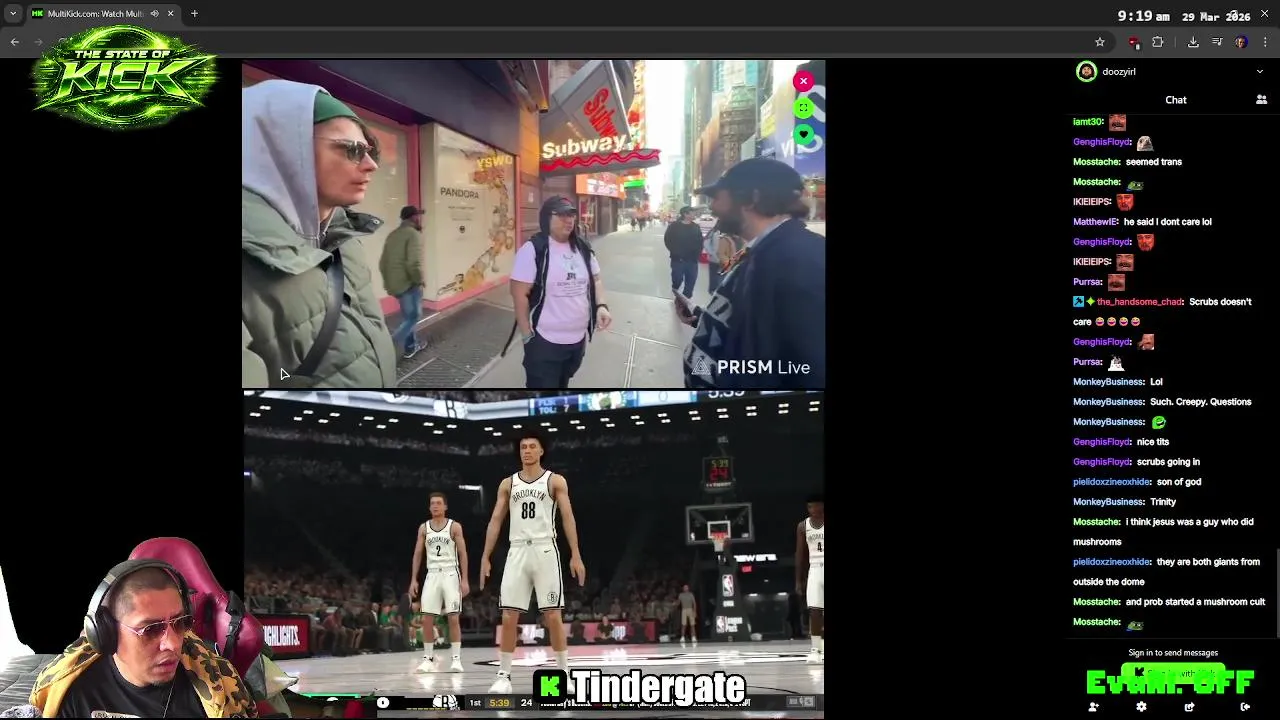Click the date 29 Mar 2026
The width and height of the screenshot is (1280, 720).
[x=1216, y=16]
